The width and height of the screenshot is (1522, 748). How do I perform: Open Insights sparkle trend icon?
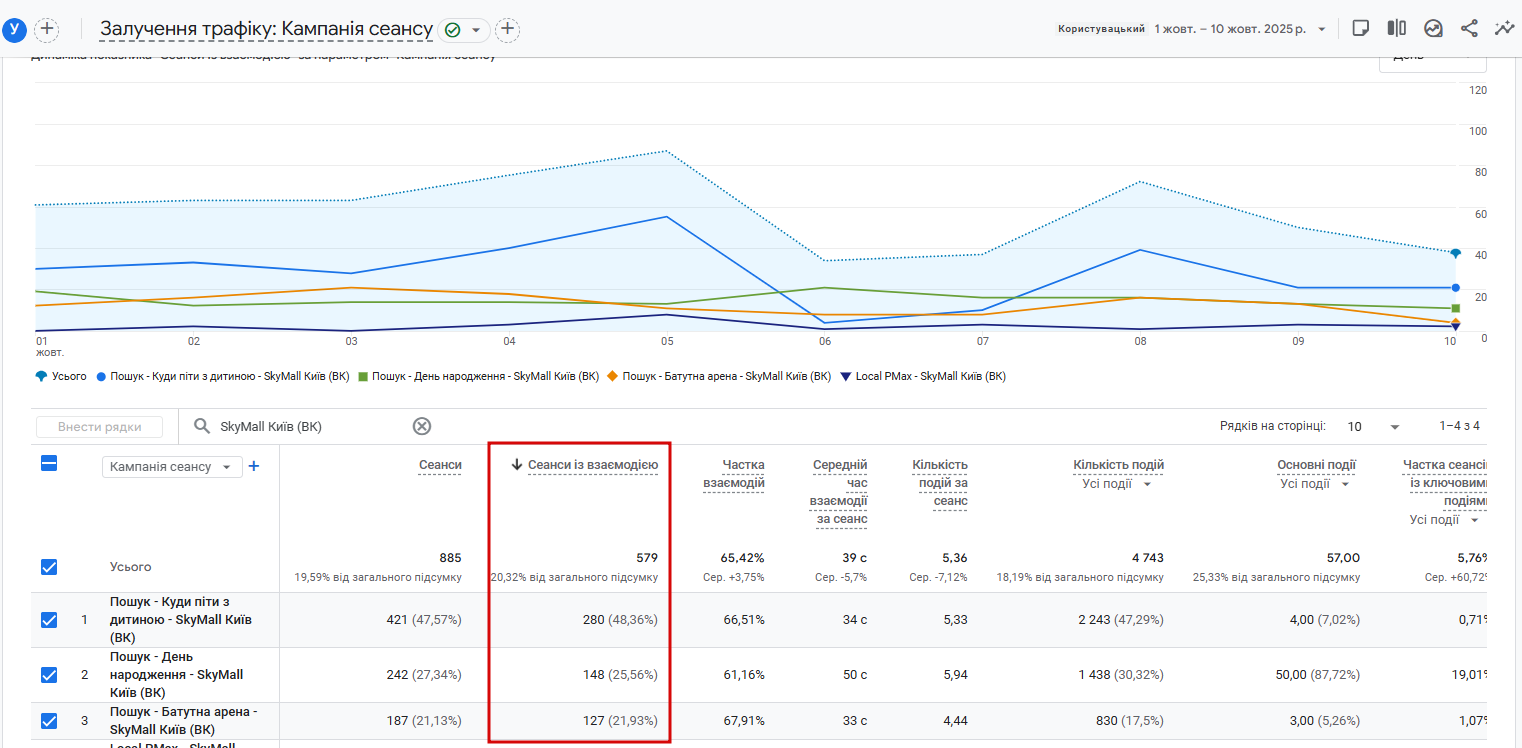point(1505,29)
